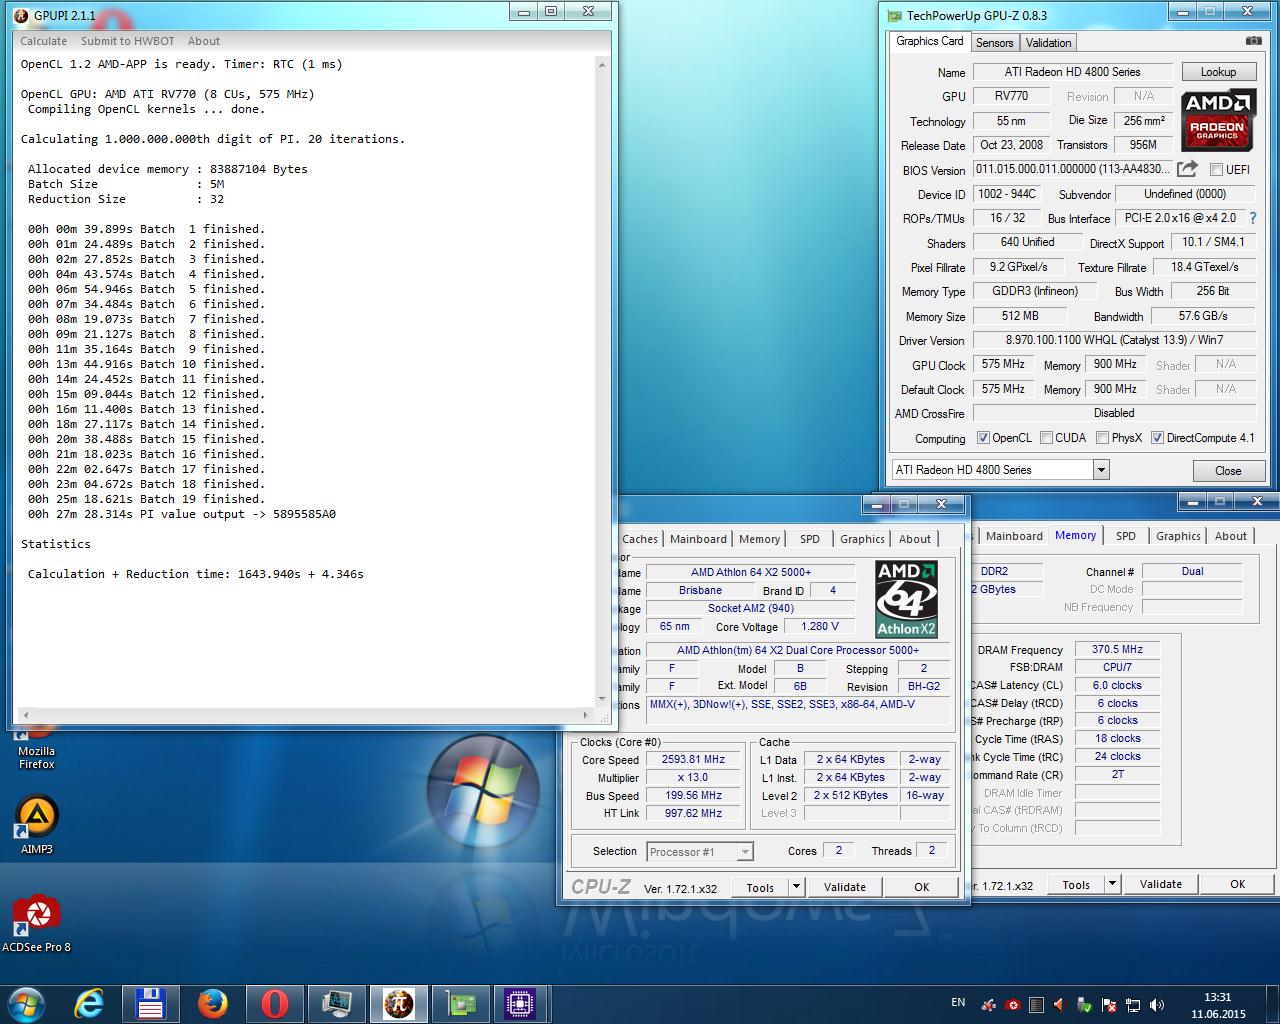1280x1024 pixels.
Task: Click the Tools button in CPU-Z CPU window
Action: pyautogui.click(x=760, y=887)
